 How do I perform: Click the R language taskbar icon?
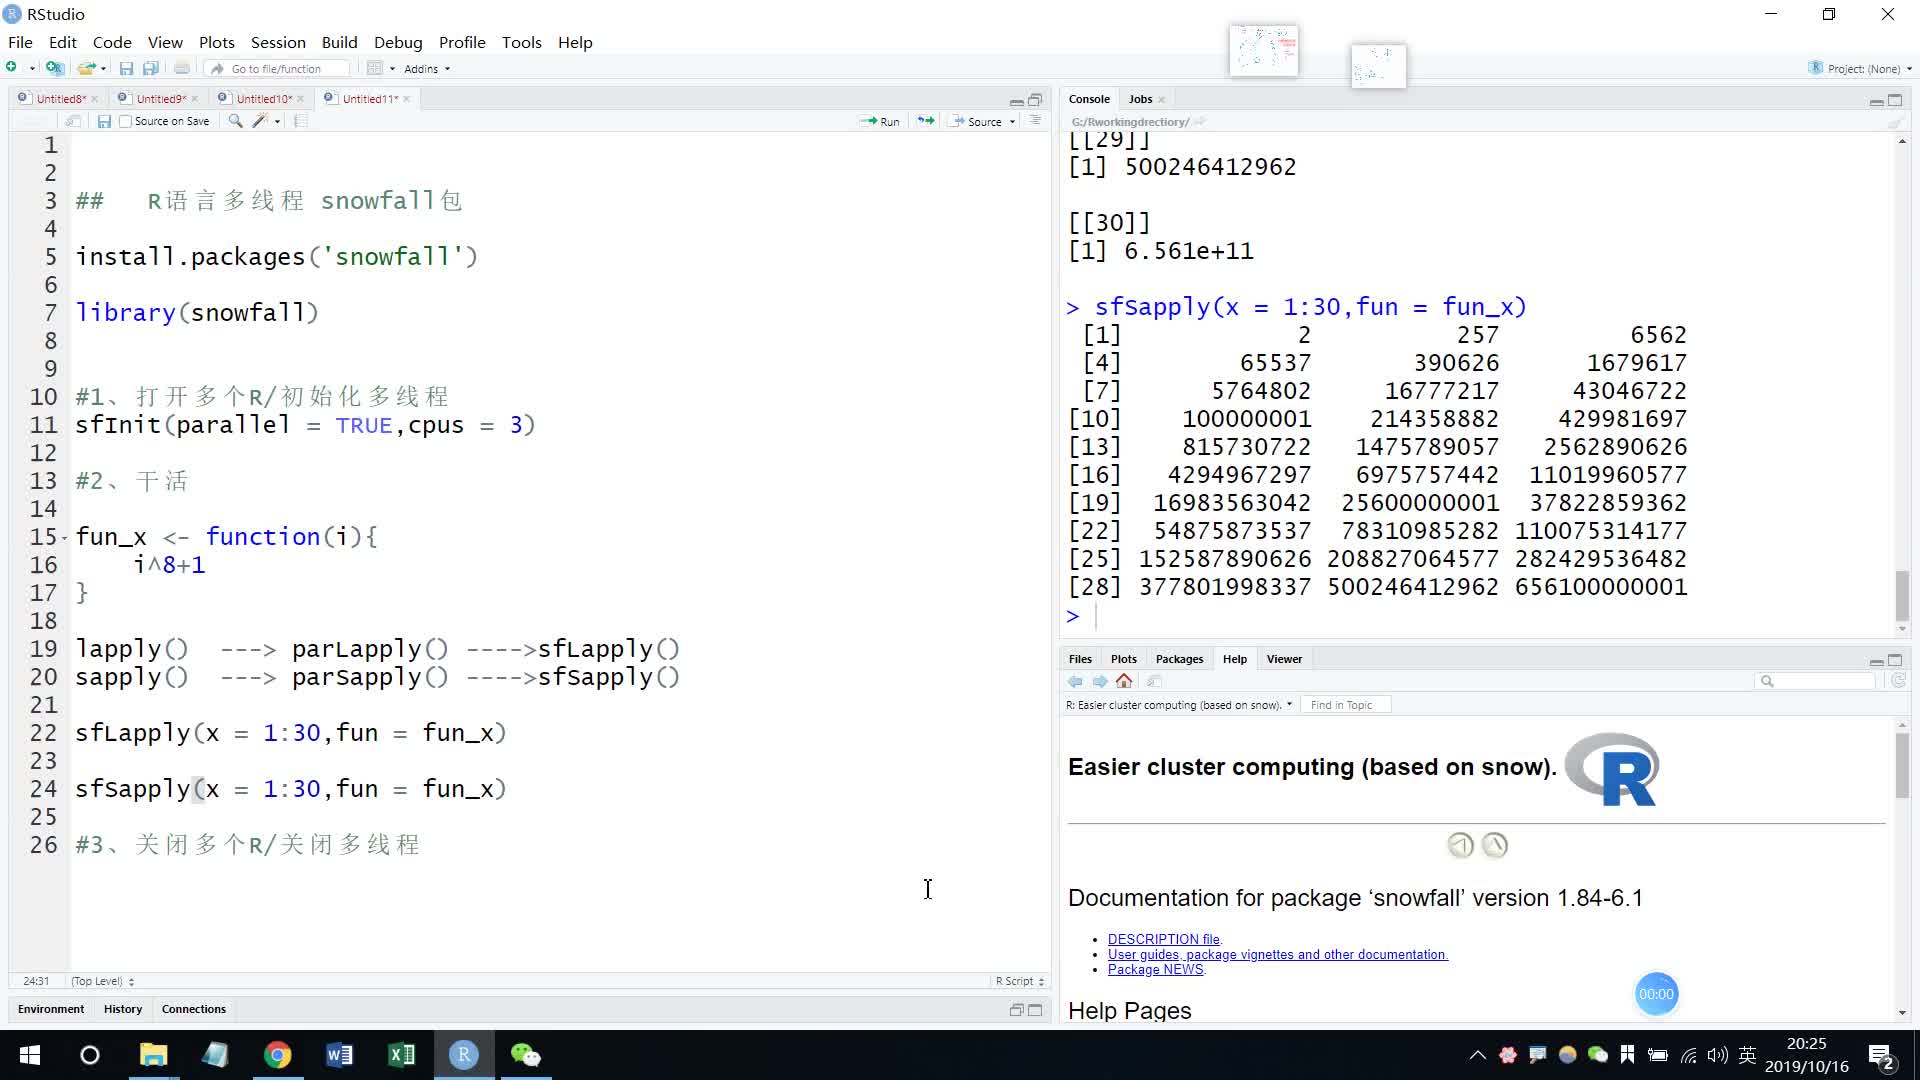pyautogui.click(x=463, y=1055)
